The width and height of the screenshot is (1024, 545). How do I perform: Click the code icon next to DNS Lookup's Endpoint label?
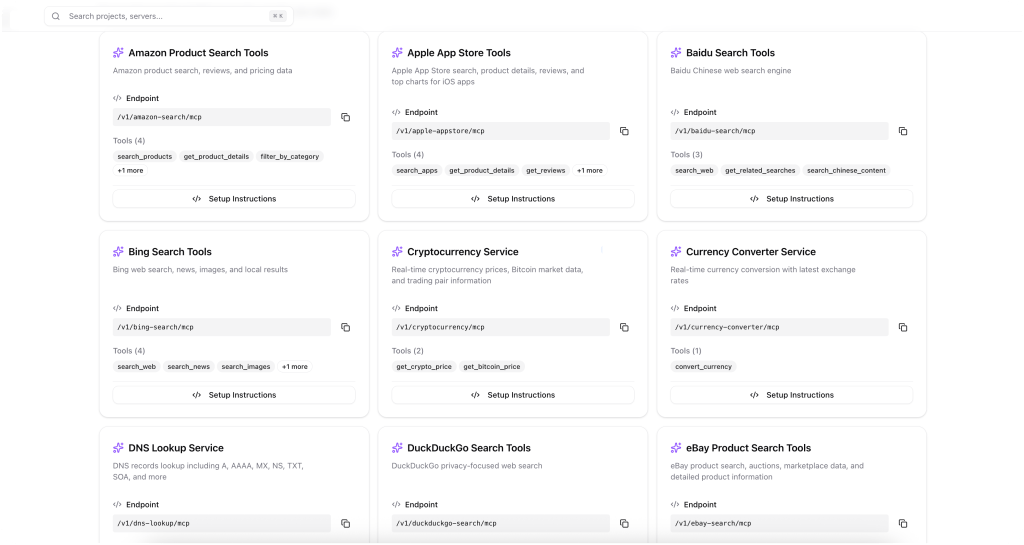(x=117, y=505)
